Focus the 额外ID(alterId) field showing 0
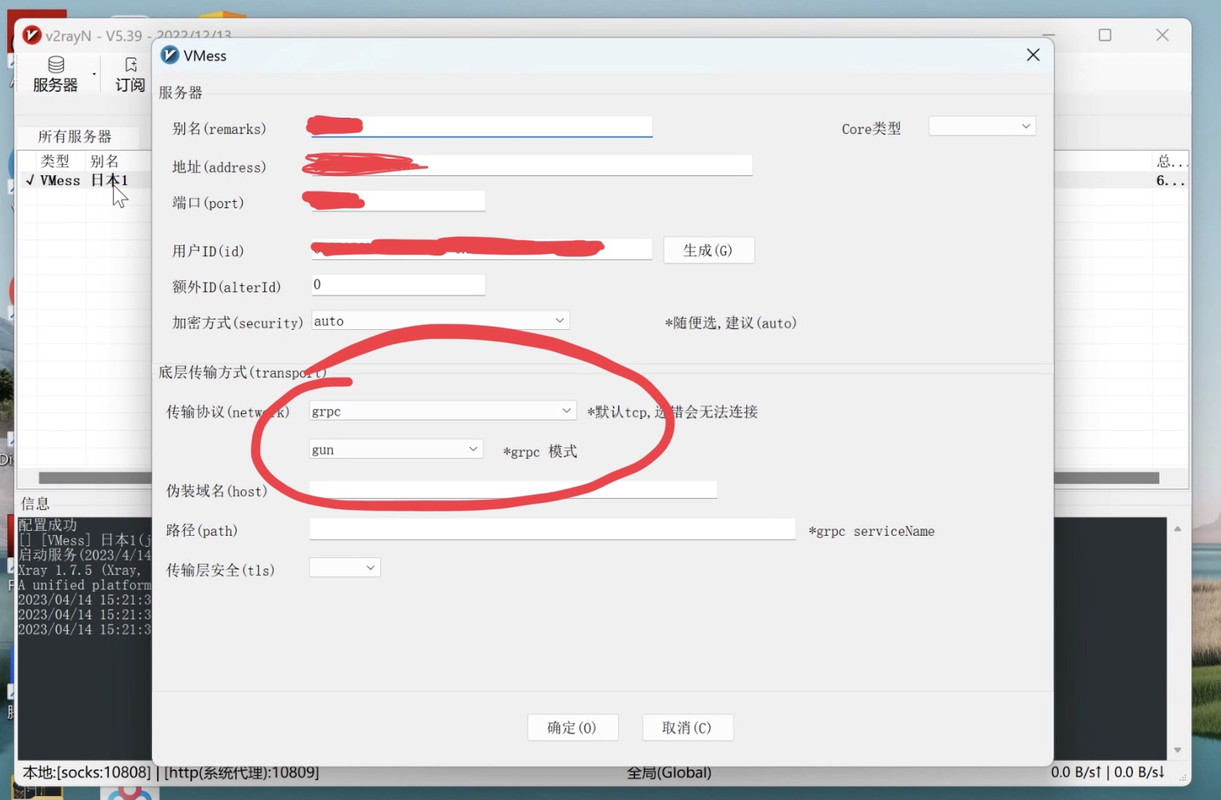 pos(398,285)
